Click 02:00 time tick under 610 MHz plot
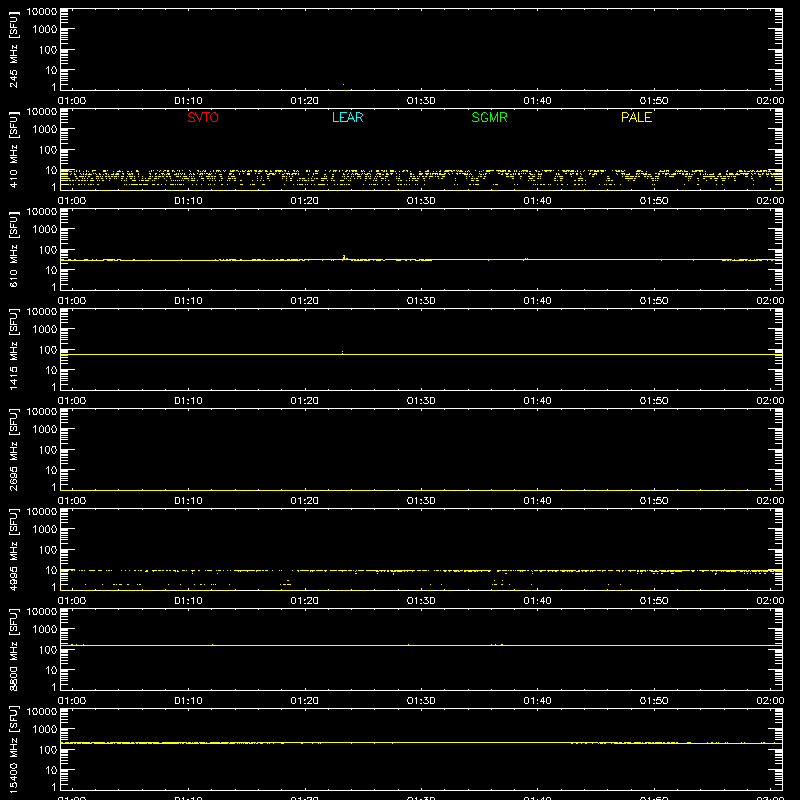The width and height of the screenshot is (800, 800). (770, 301)
